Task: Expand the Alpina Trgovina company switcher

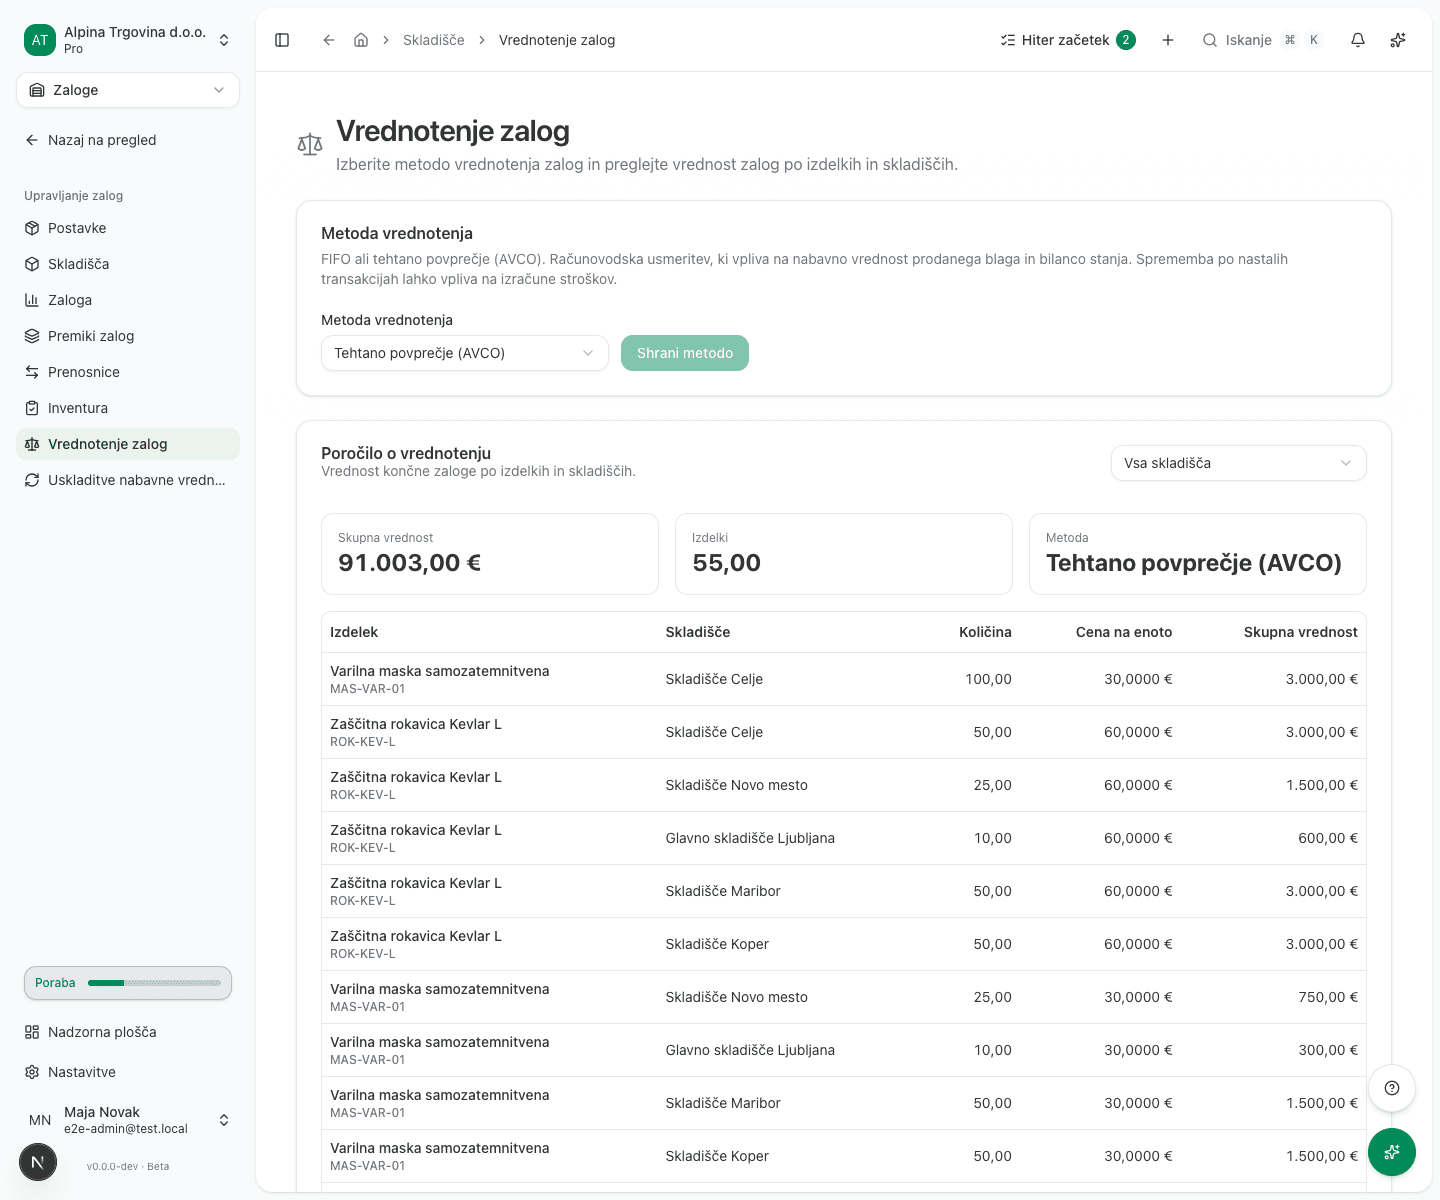Action: tap(128, 40)
